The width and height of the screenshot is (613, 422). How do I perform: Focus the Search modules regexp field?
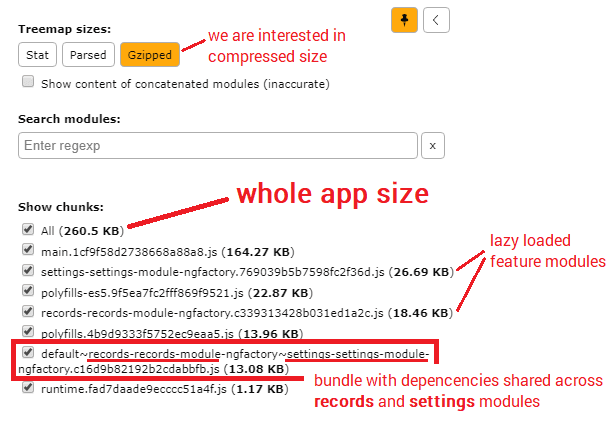[218, 145]
